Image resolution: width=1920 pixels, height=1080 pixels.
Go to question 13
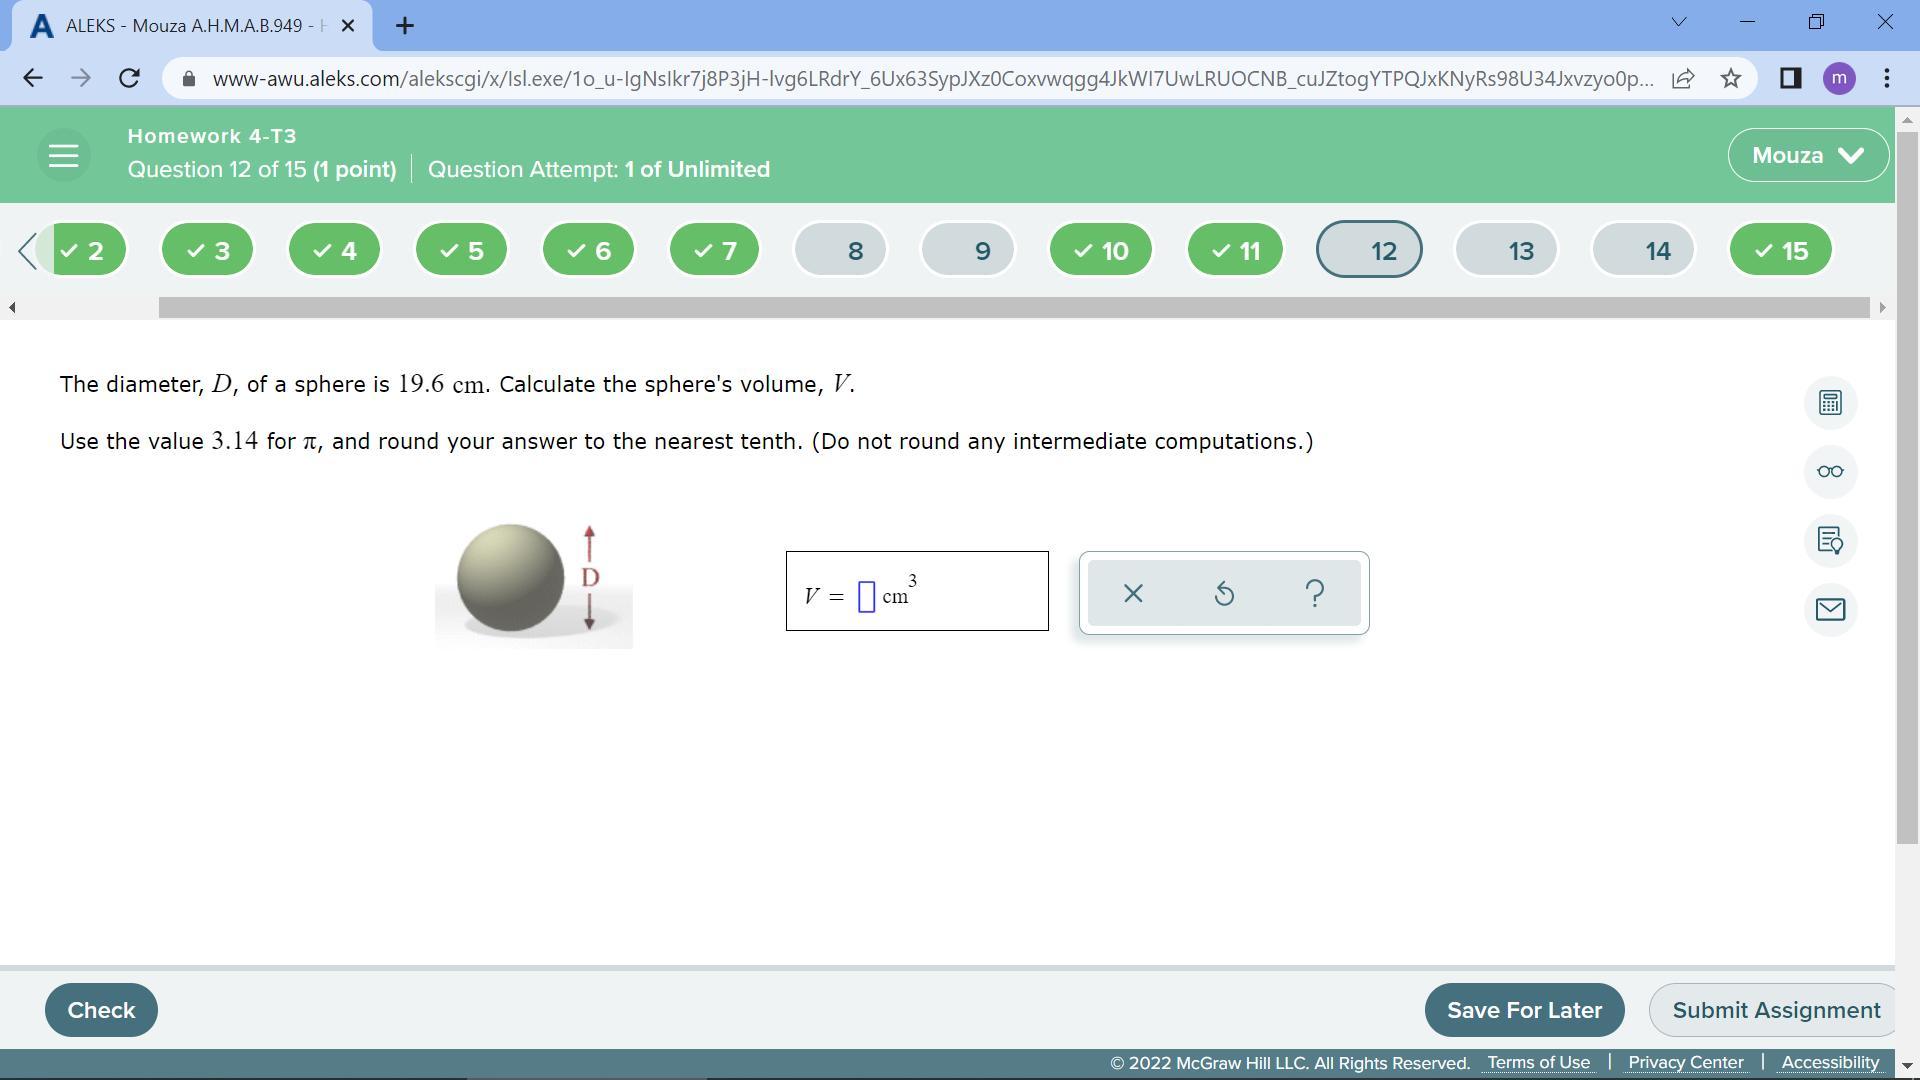pos(1506,250)
